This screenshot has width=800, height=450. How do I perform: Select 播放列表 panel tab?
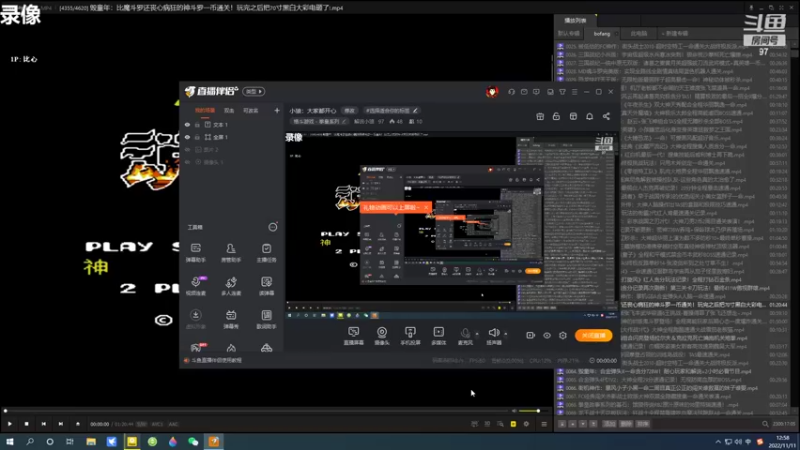[x=575, y=20]
